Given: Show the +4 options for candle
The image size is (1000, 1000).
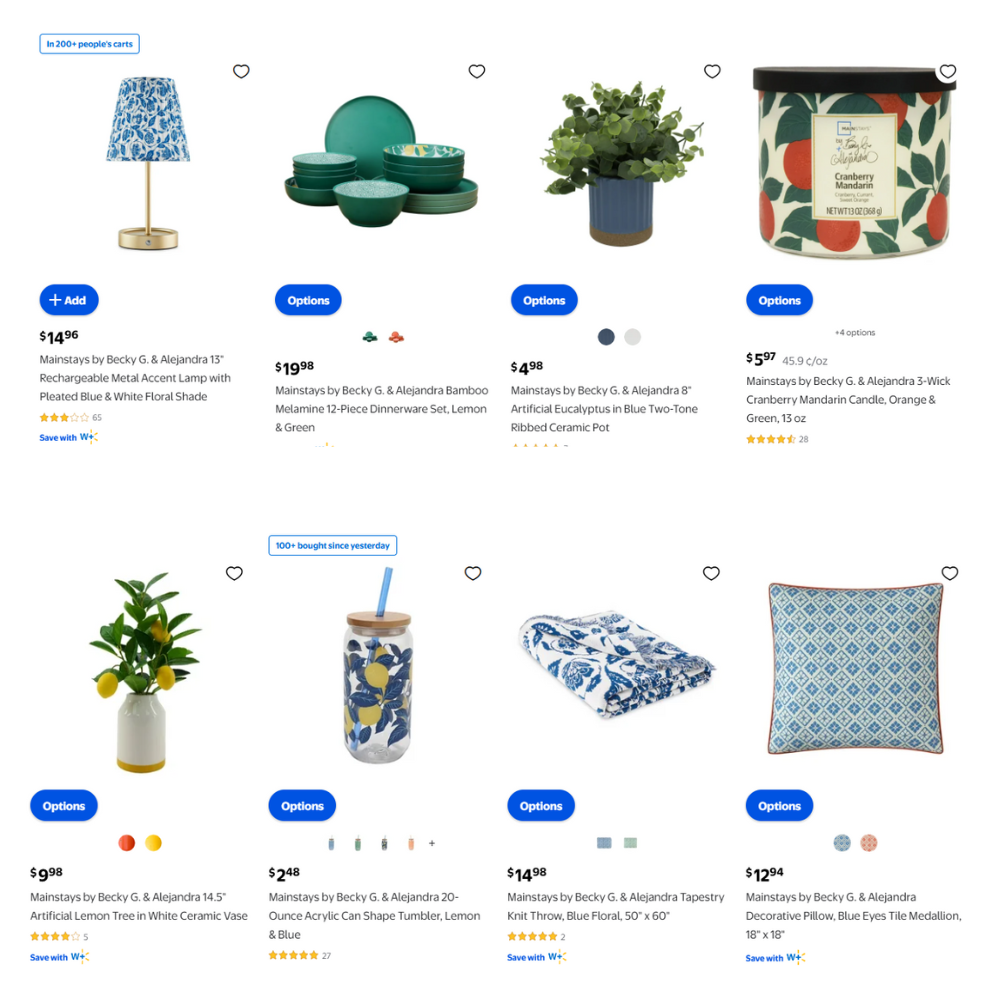Looking at the screenshot, I should click(855, 332).
